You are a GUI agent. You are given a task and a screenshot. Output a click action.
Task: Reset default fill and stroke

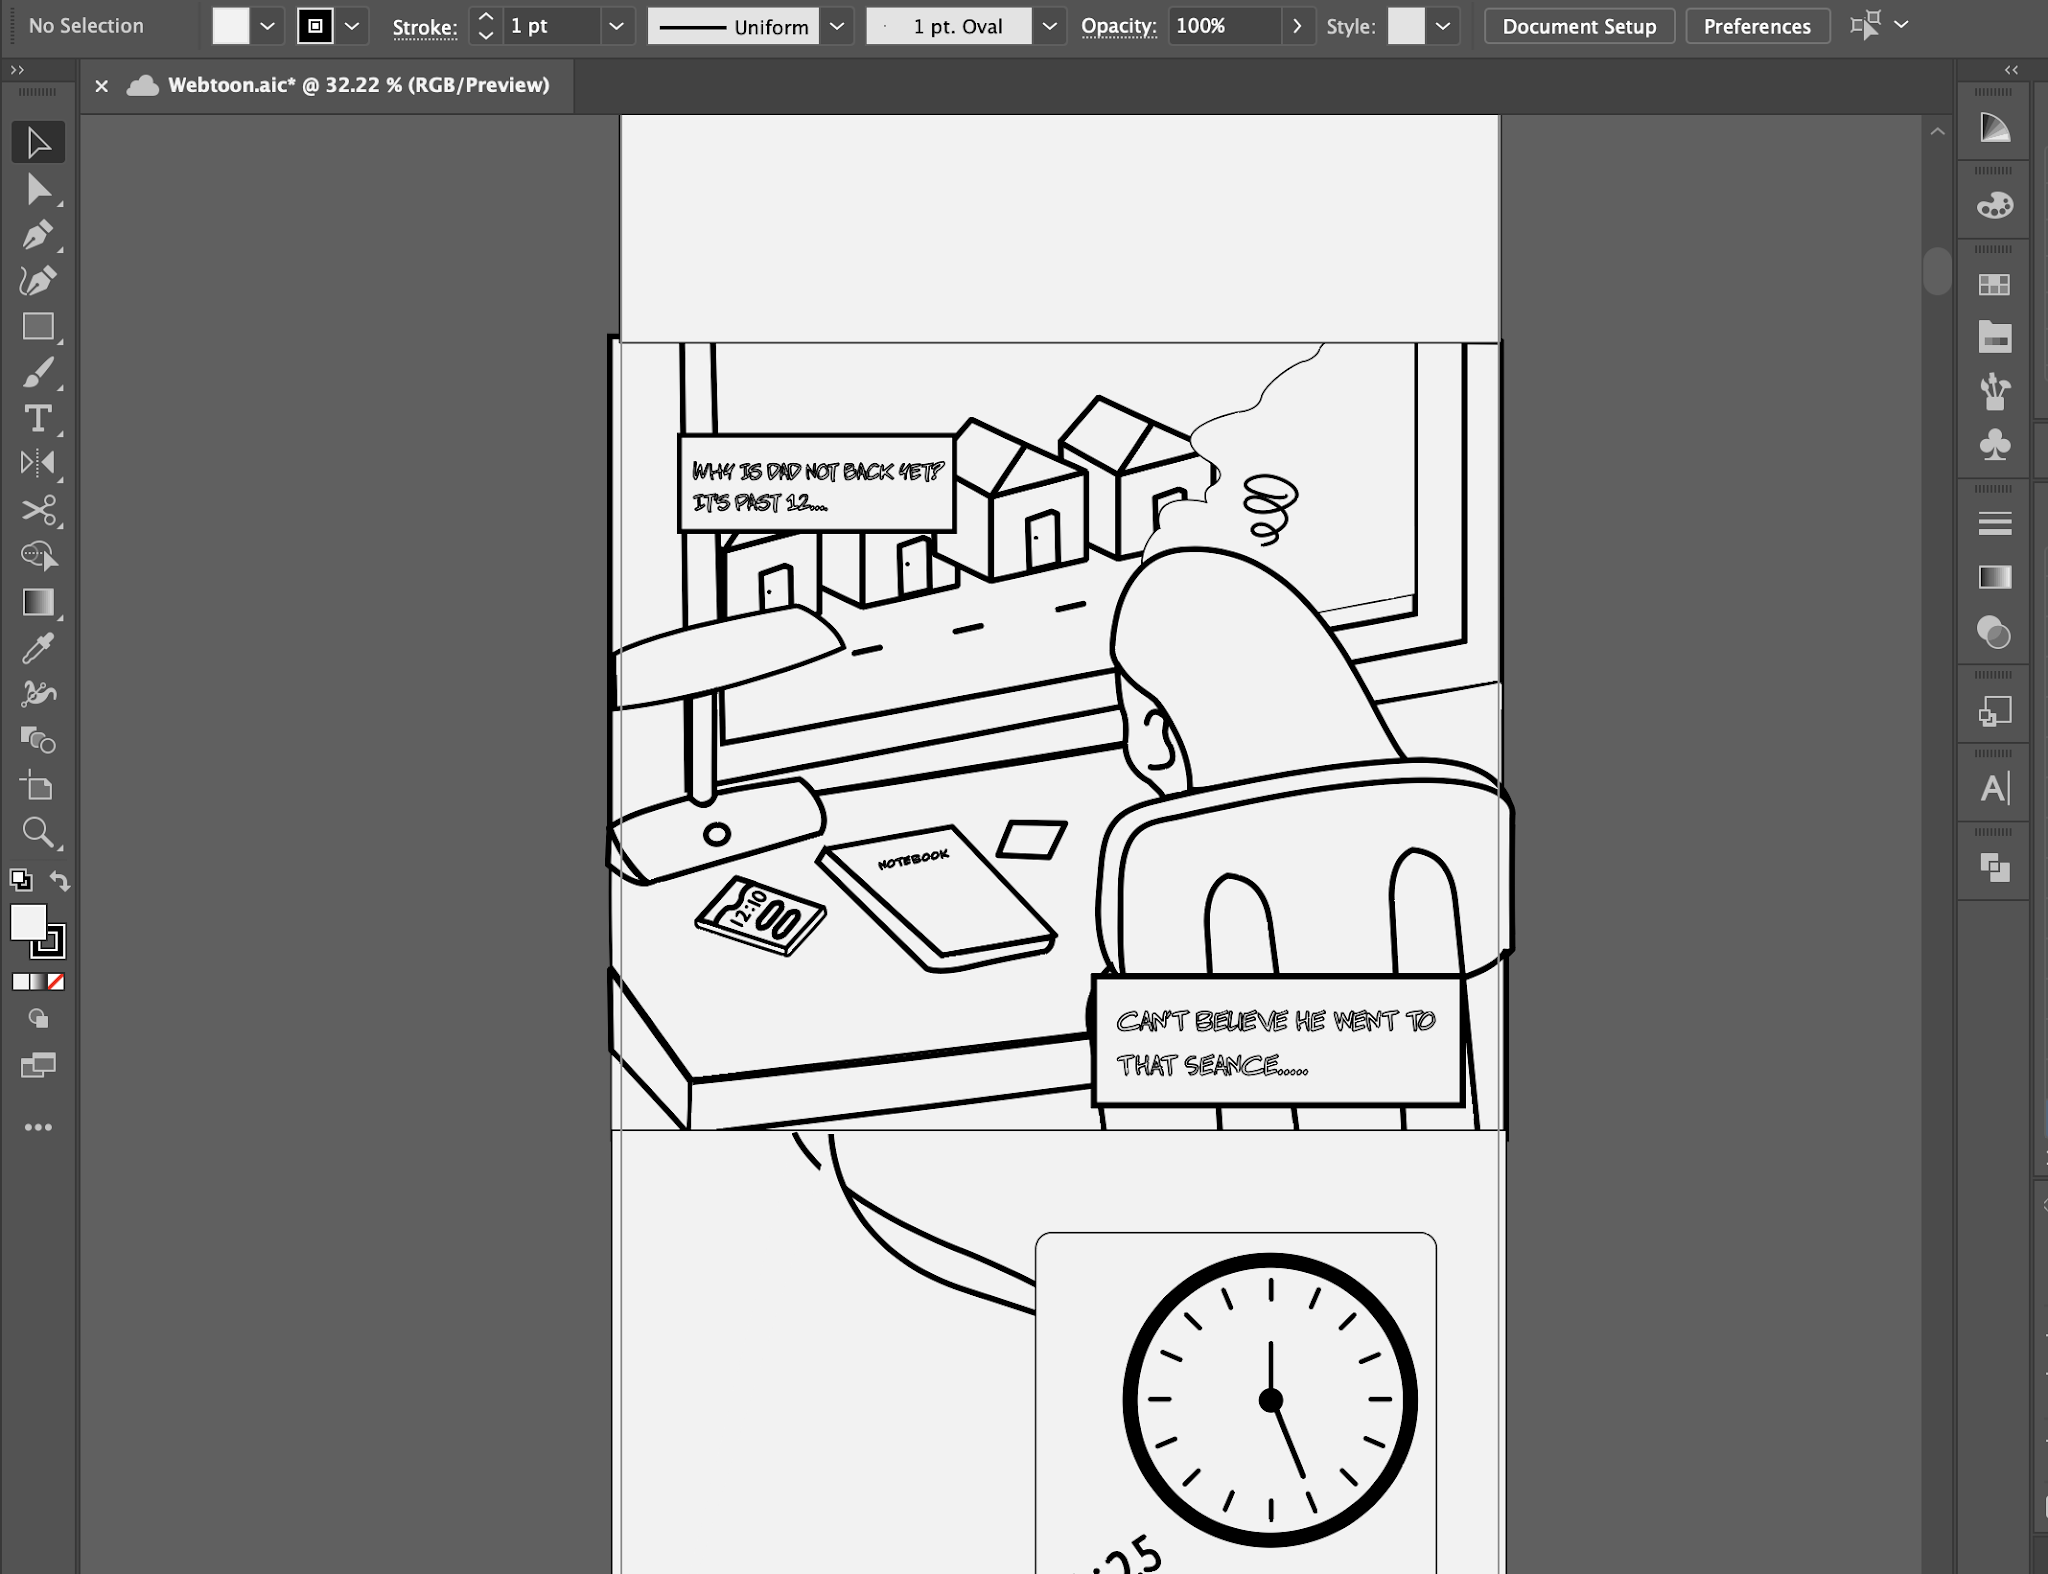pos(20,880)
